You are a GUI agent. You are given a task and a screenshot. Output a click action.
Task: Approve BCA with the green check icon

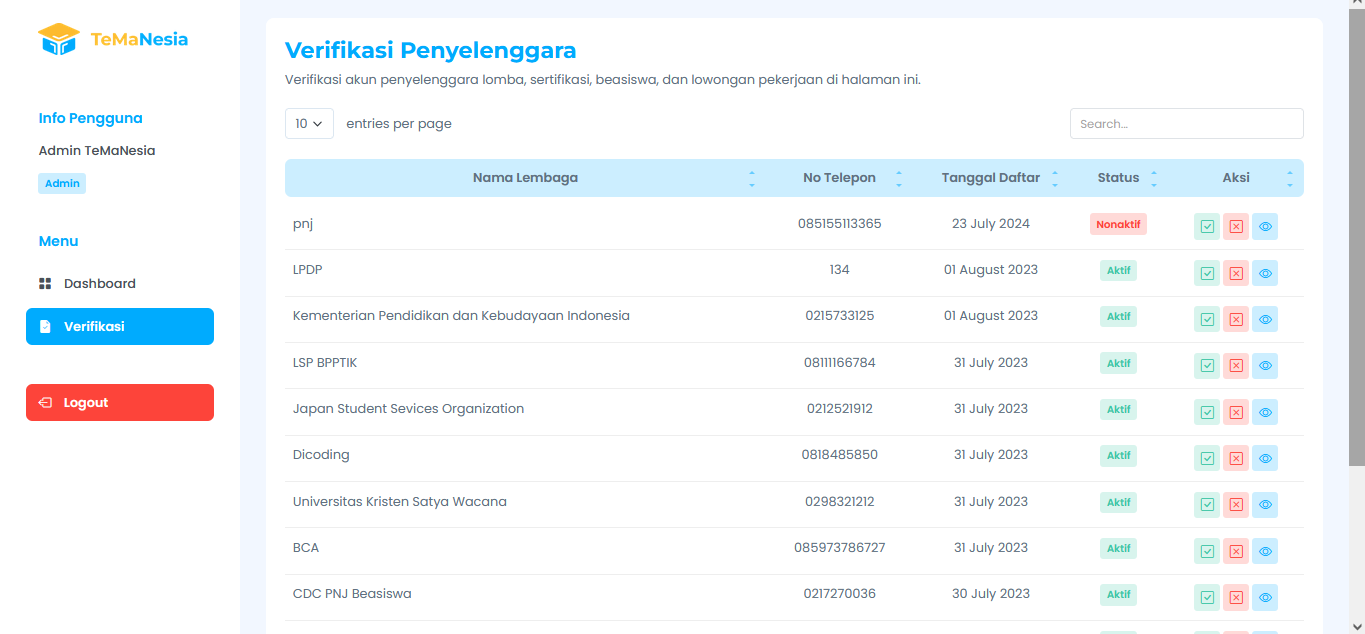pyautogui.click(x=1207, y=551)
